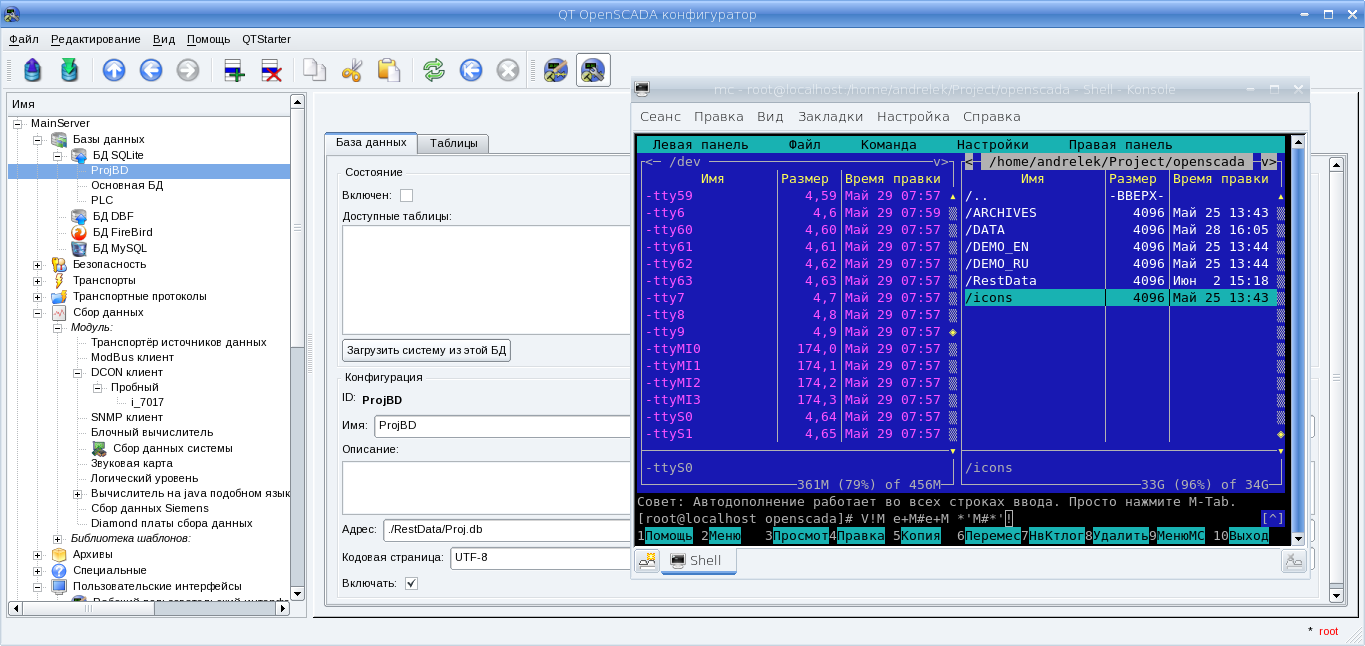The image size is (1365, 646).
Task: Expand the Архивы tree node
Action: (x=38, y=554)
